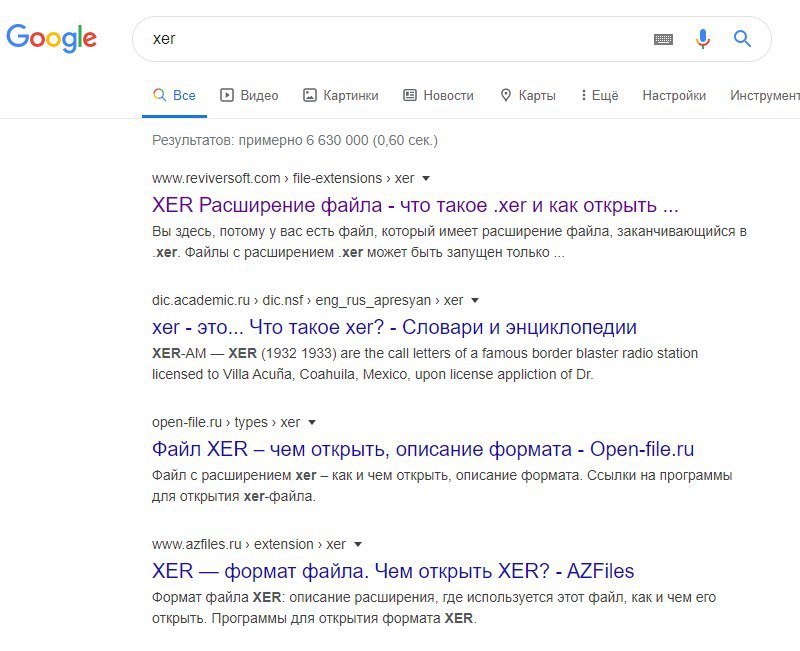Click the dic.academic.ru breadcrumb URL
Image resolution: width=800 pixels, height=651 pixels.
tap(308, 301)
